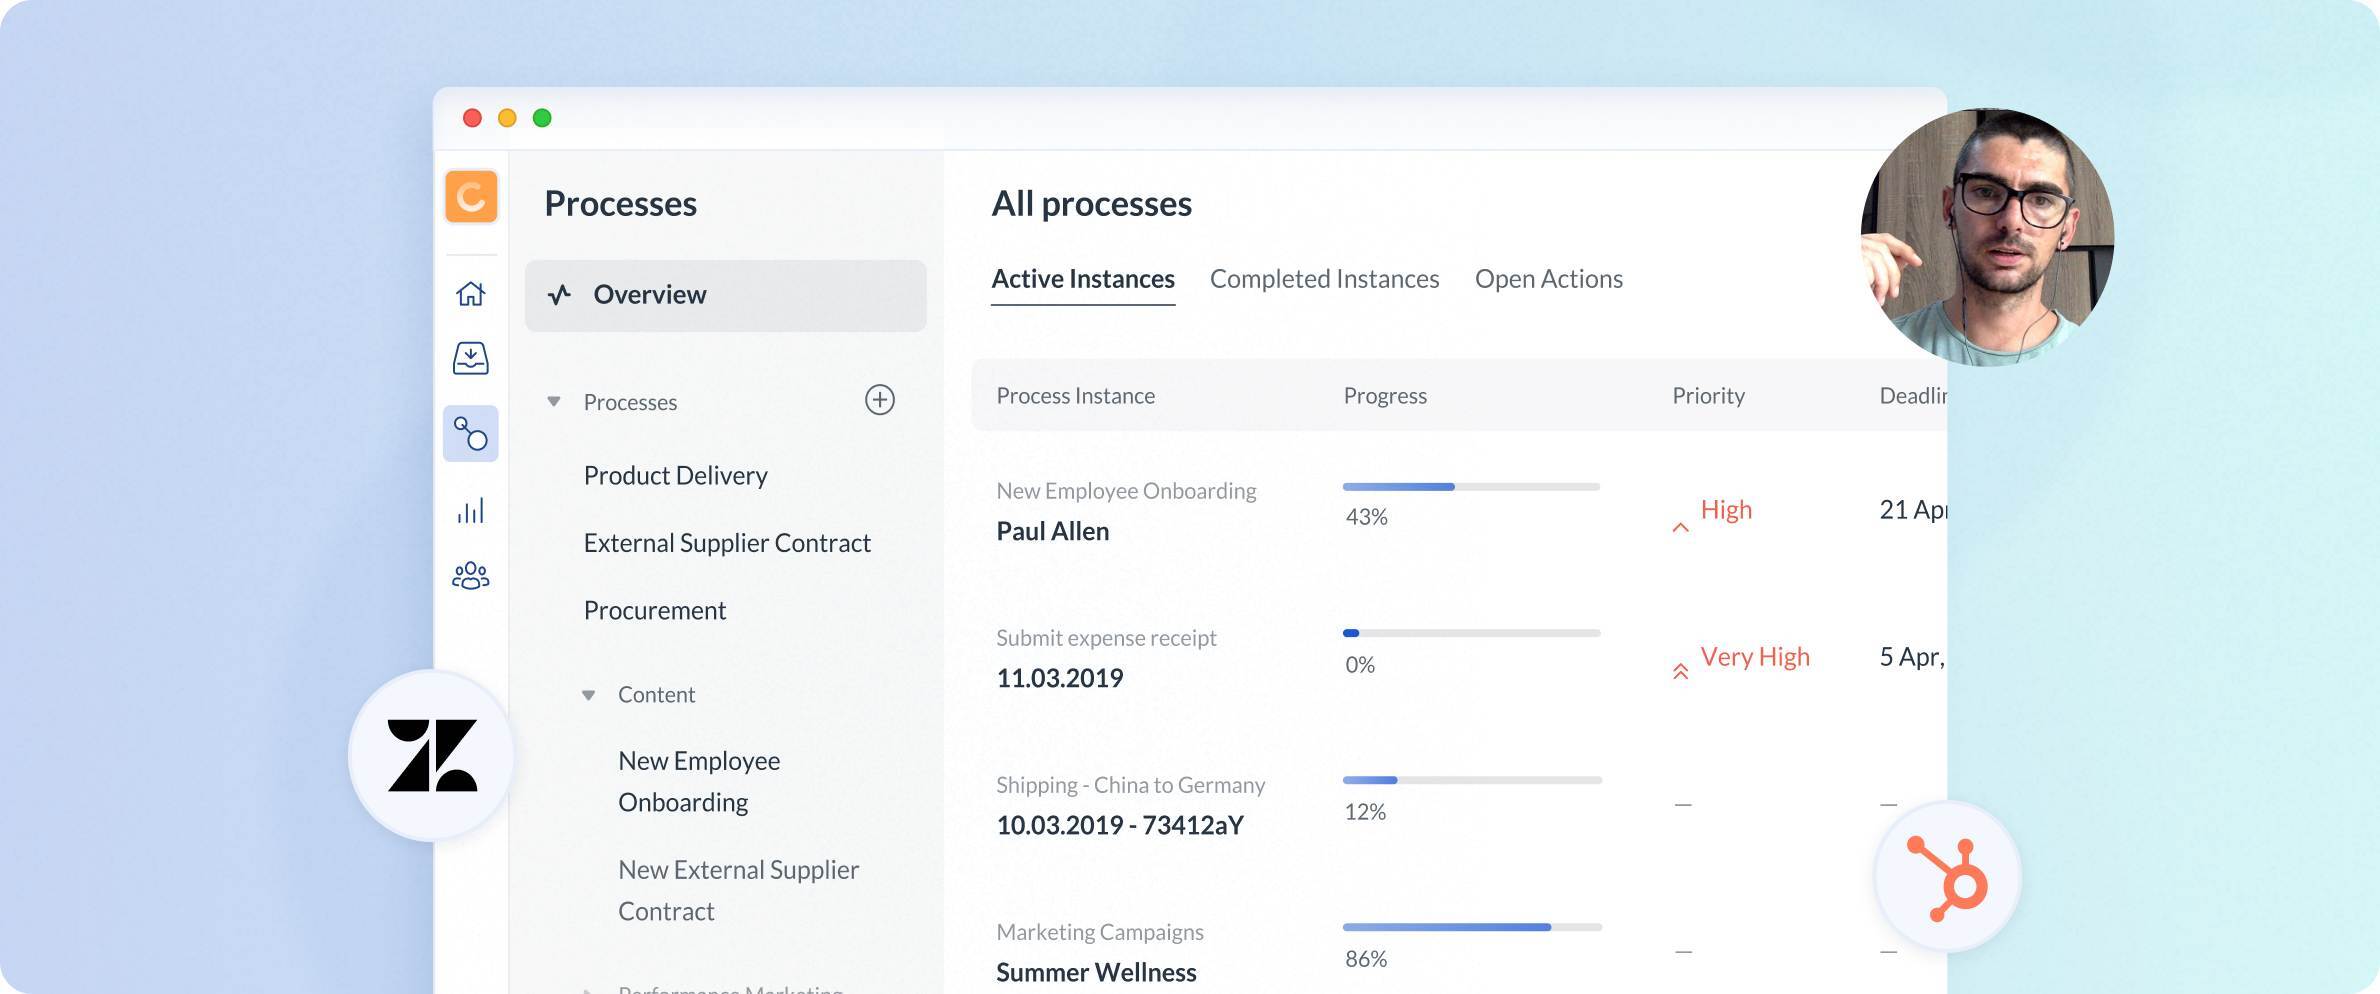Click the Very High priority label
Screen dimensions: 2380x994
(1755, 657)
